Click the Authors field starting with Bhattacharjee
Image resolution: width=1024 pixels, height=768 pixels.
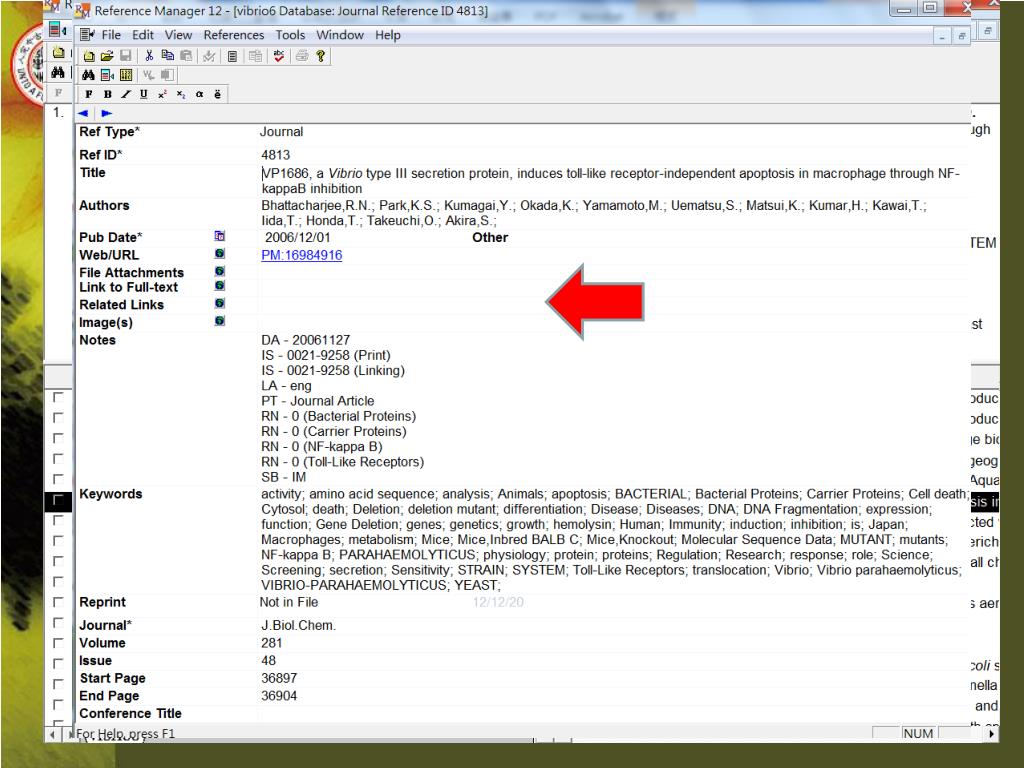pyautogui.click(x=594, y=213)
